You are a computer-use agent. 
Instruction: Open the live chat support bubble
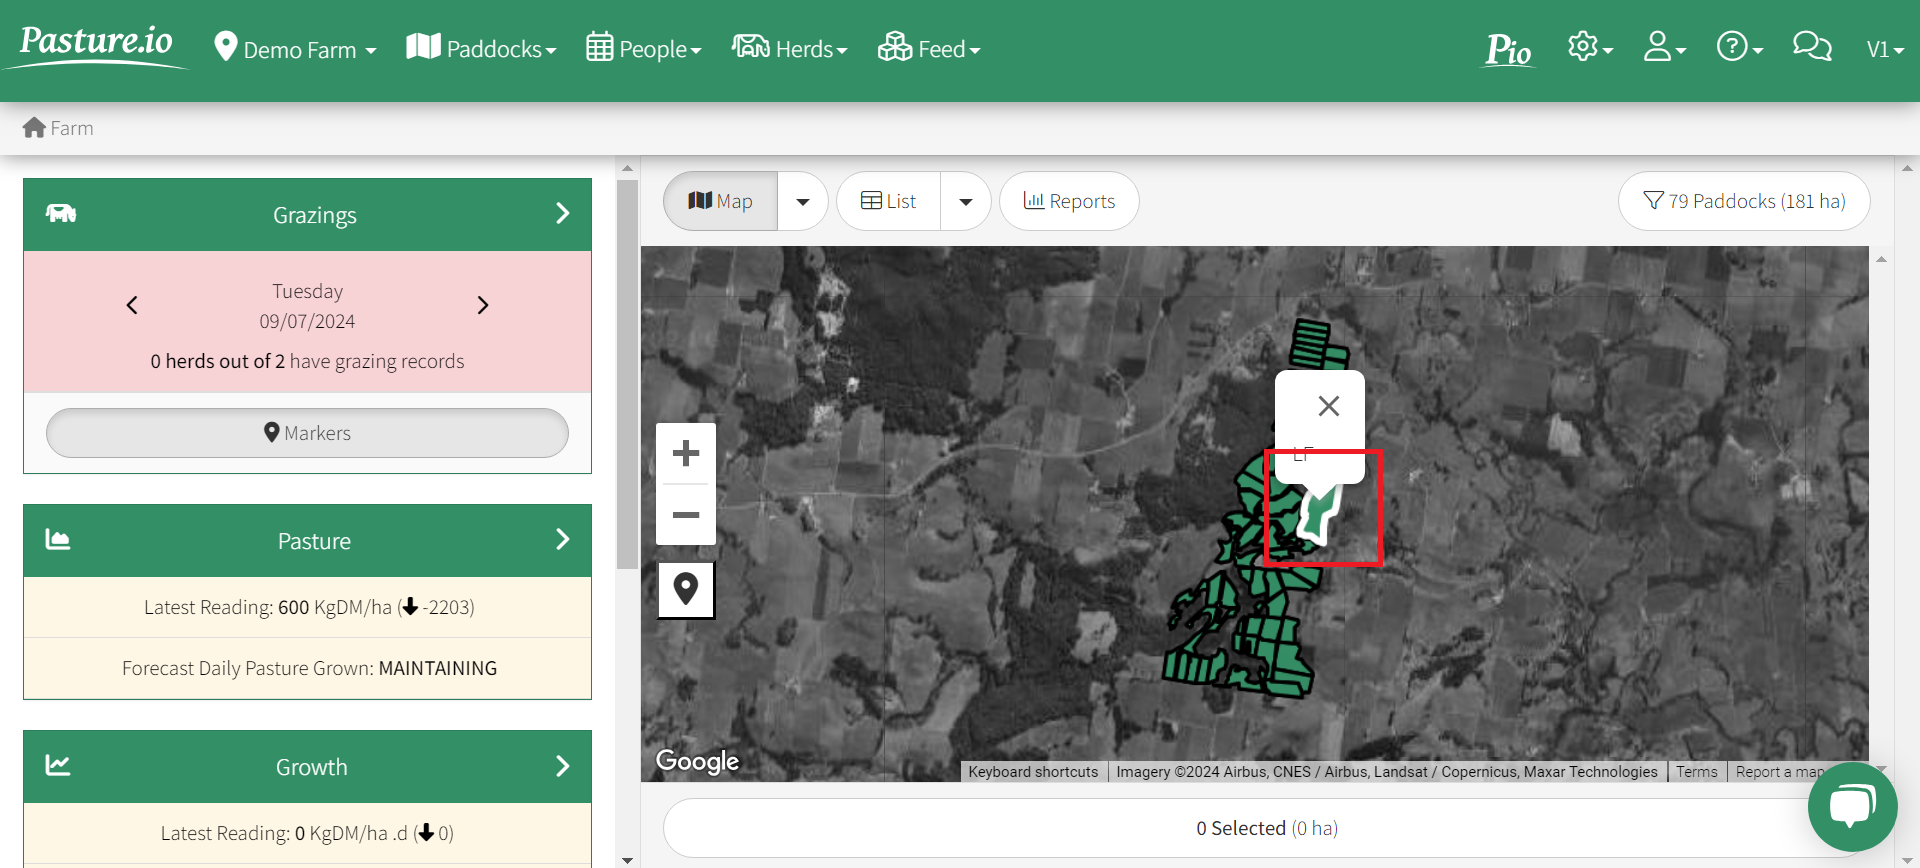pos(1852,806)
